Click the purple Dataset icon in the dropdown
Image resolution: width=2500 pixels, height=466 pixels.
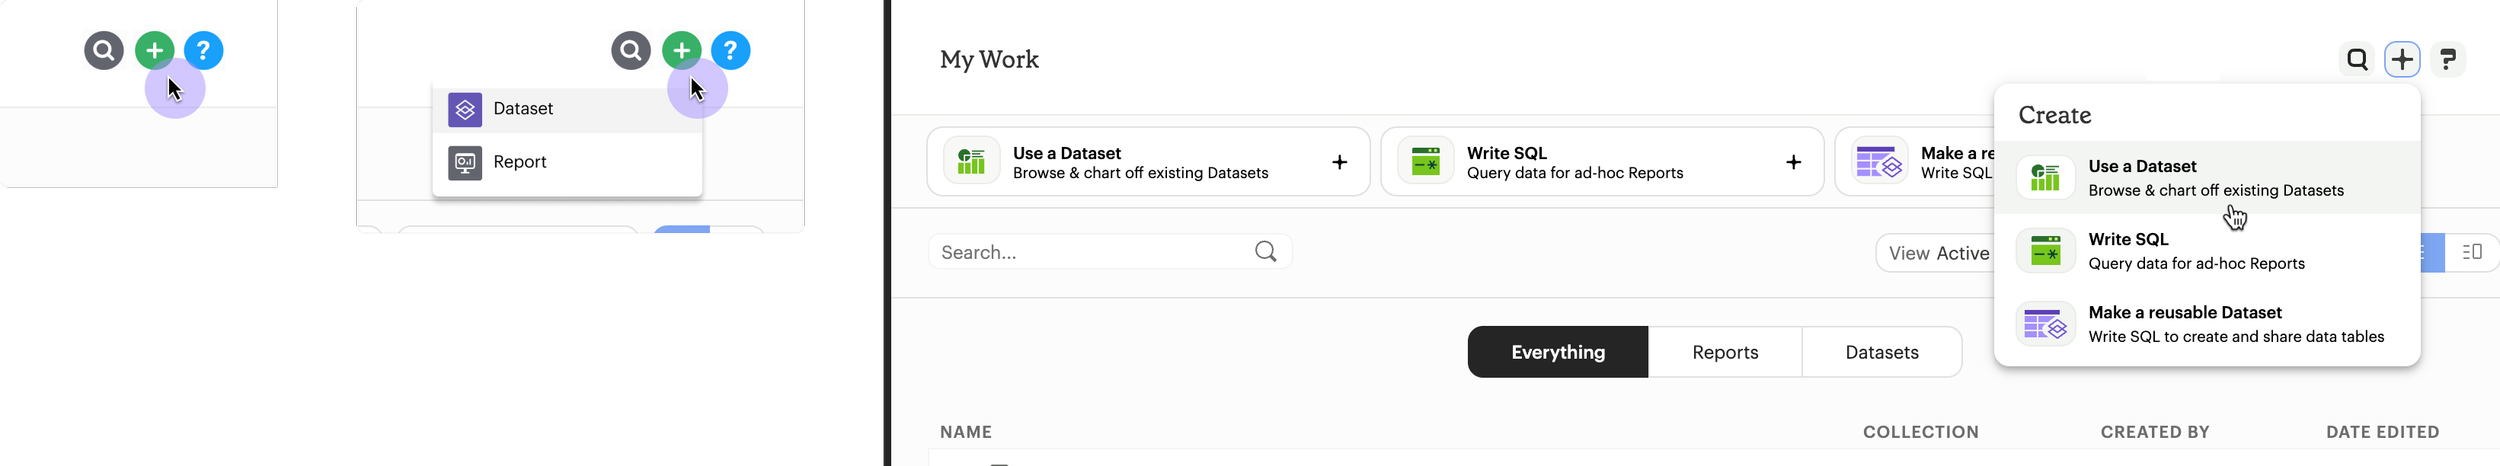coord(465,109)
